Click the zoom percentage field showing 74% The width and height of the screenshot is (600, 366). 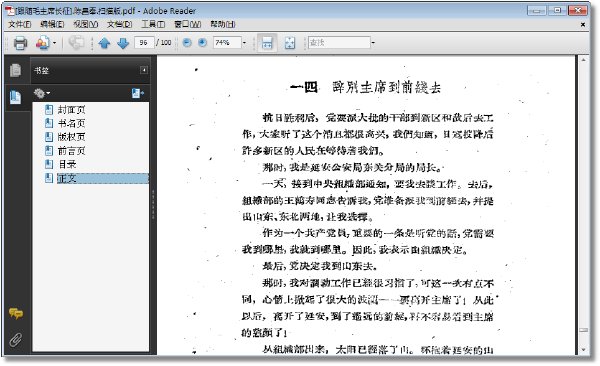(x=227, y=43)
